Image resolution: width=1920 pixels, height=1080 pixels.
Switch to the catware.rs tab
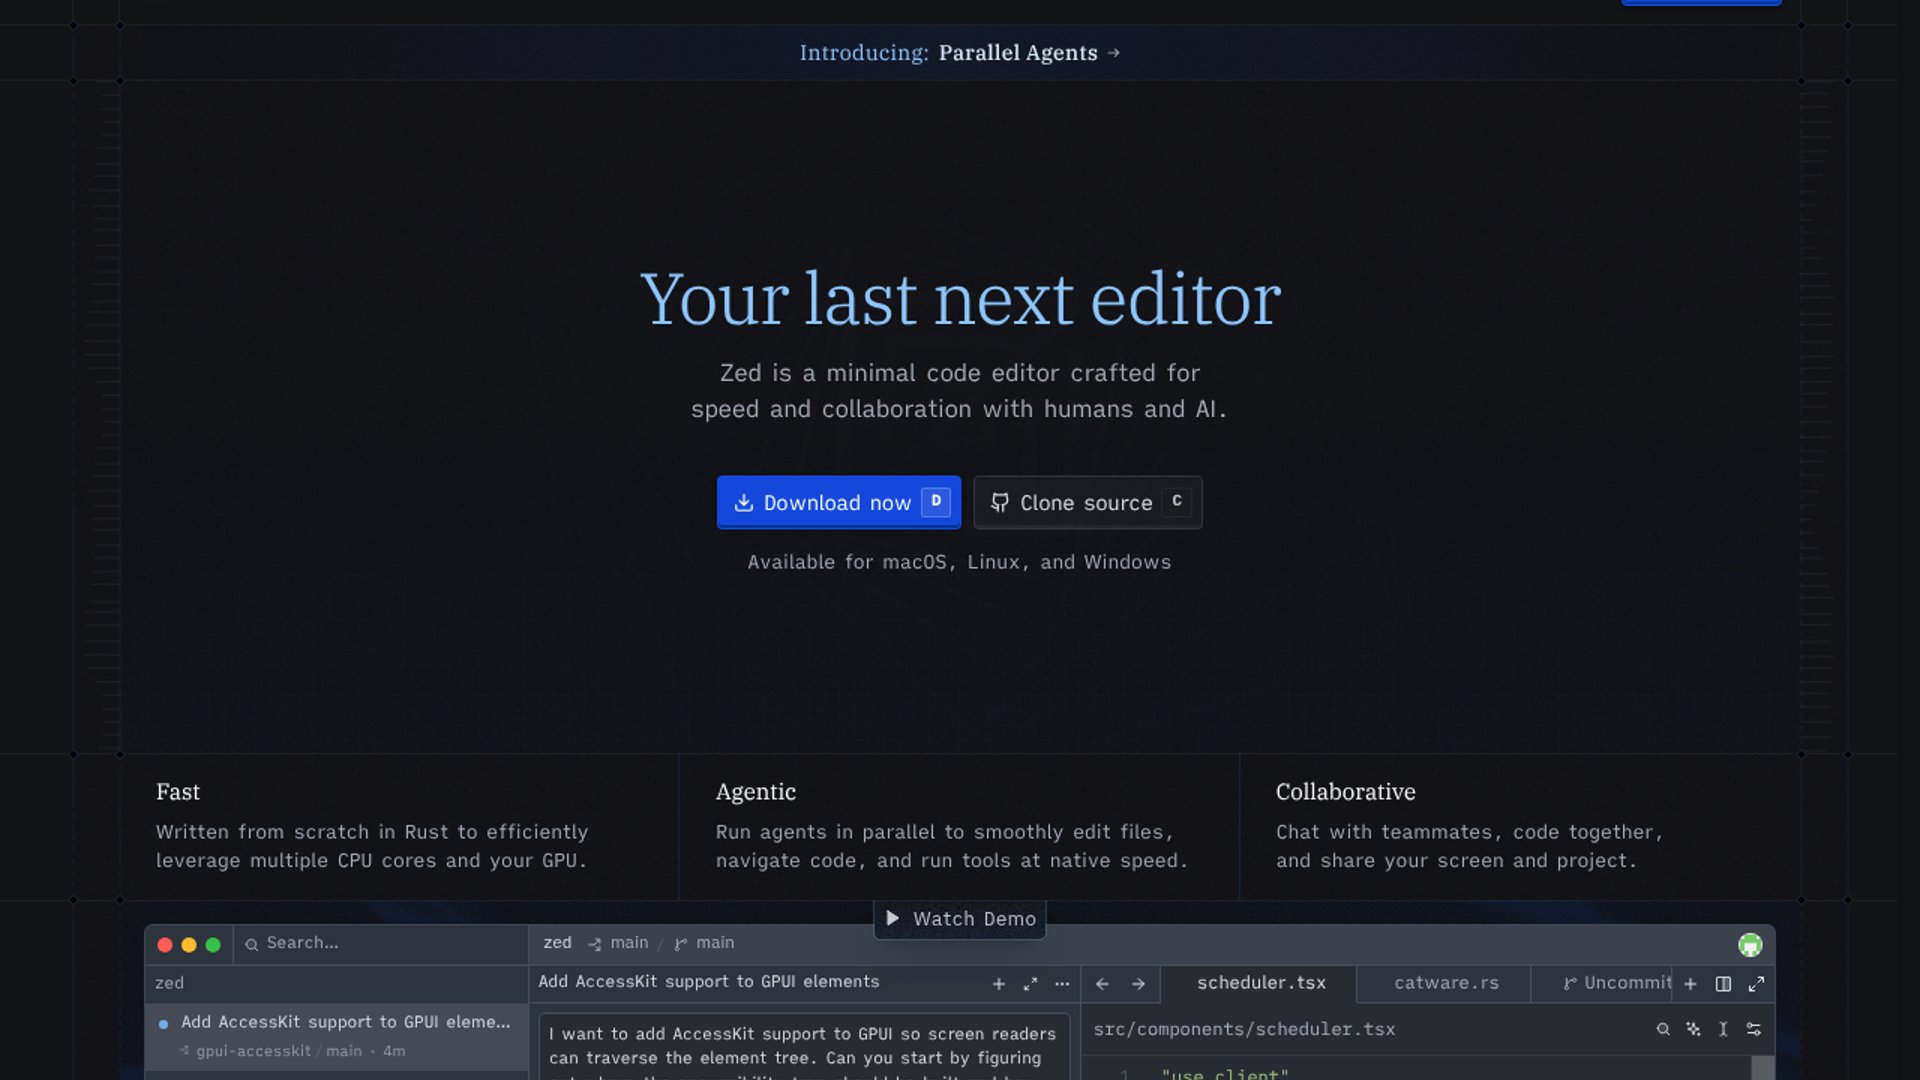coord(1446,983)
